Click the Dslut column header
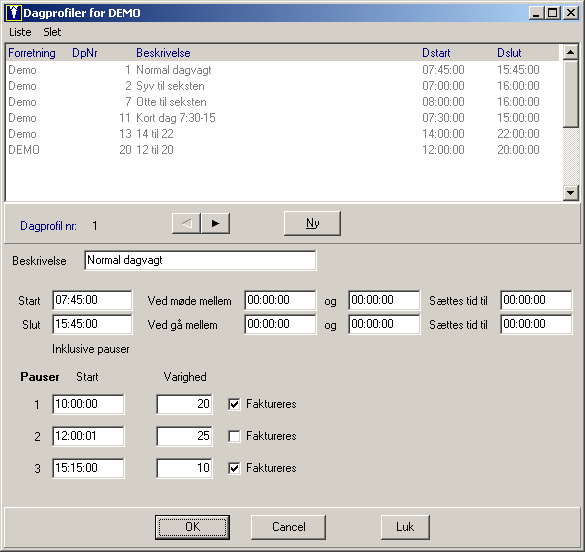This screenshot has height=552, width=585. (509, 53)
